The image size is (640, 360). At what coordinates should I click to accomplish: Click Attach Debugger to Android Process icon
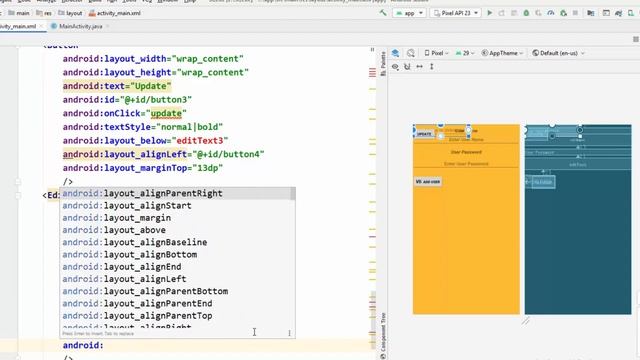pos(563,13)
